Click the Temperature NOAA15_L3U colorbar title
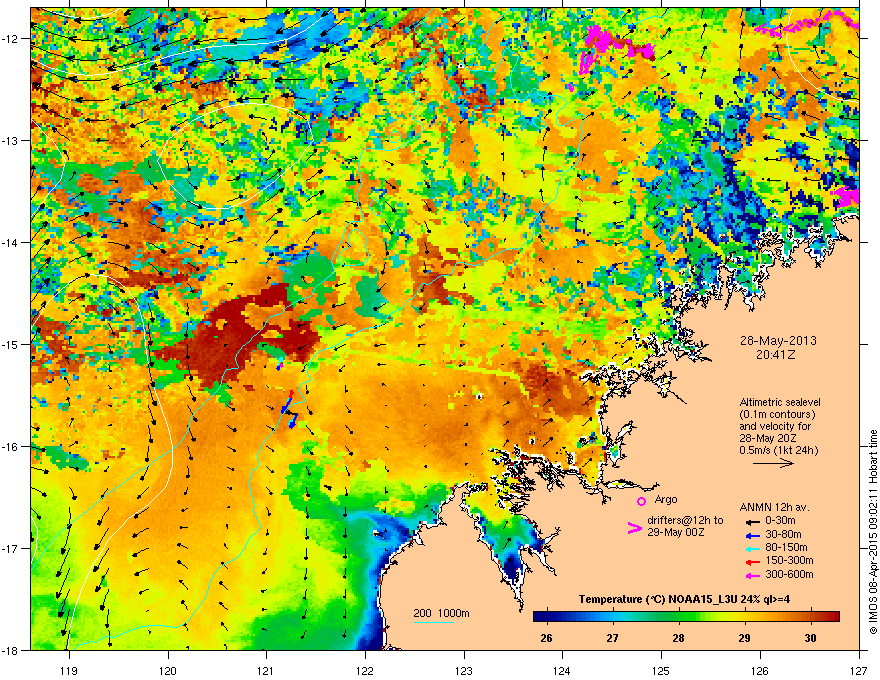The height and width of the screenshot is (680, 880). click(685, 599)
